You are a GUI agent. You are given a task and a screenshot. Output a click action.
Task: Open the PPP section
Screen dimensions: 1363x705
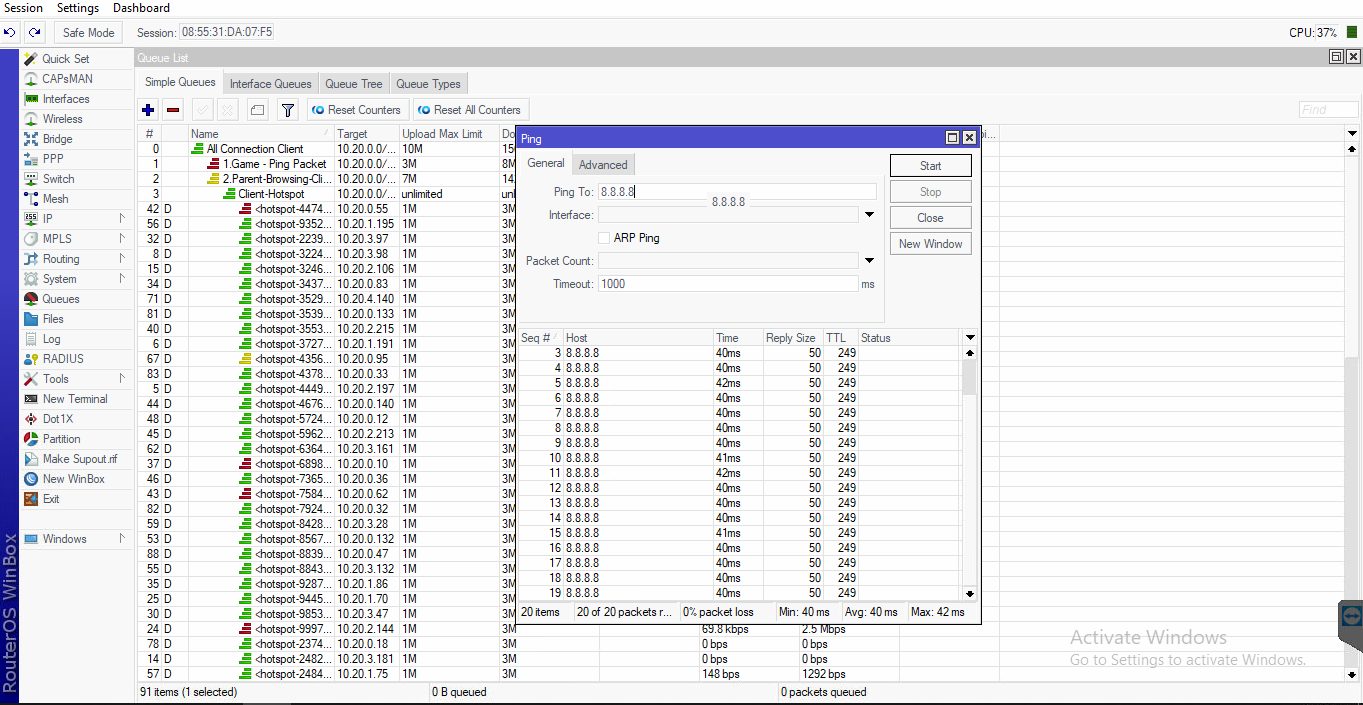tap(53, 159)
